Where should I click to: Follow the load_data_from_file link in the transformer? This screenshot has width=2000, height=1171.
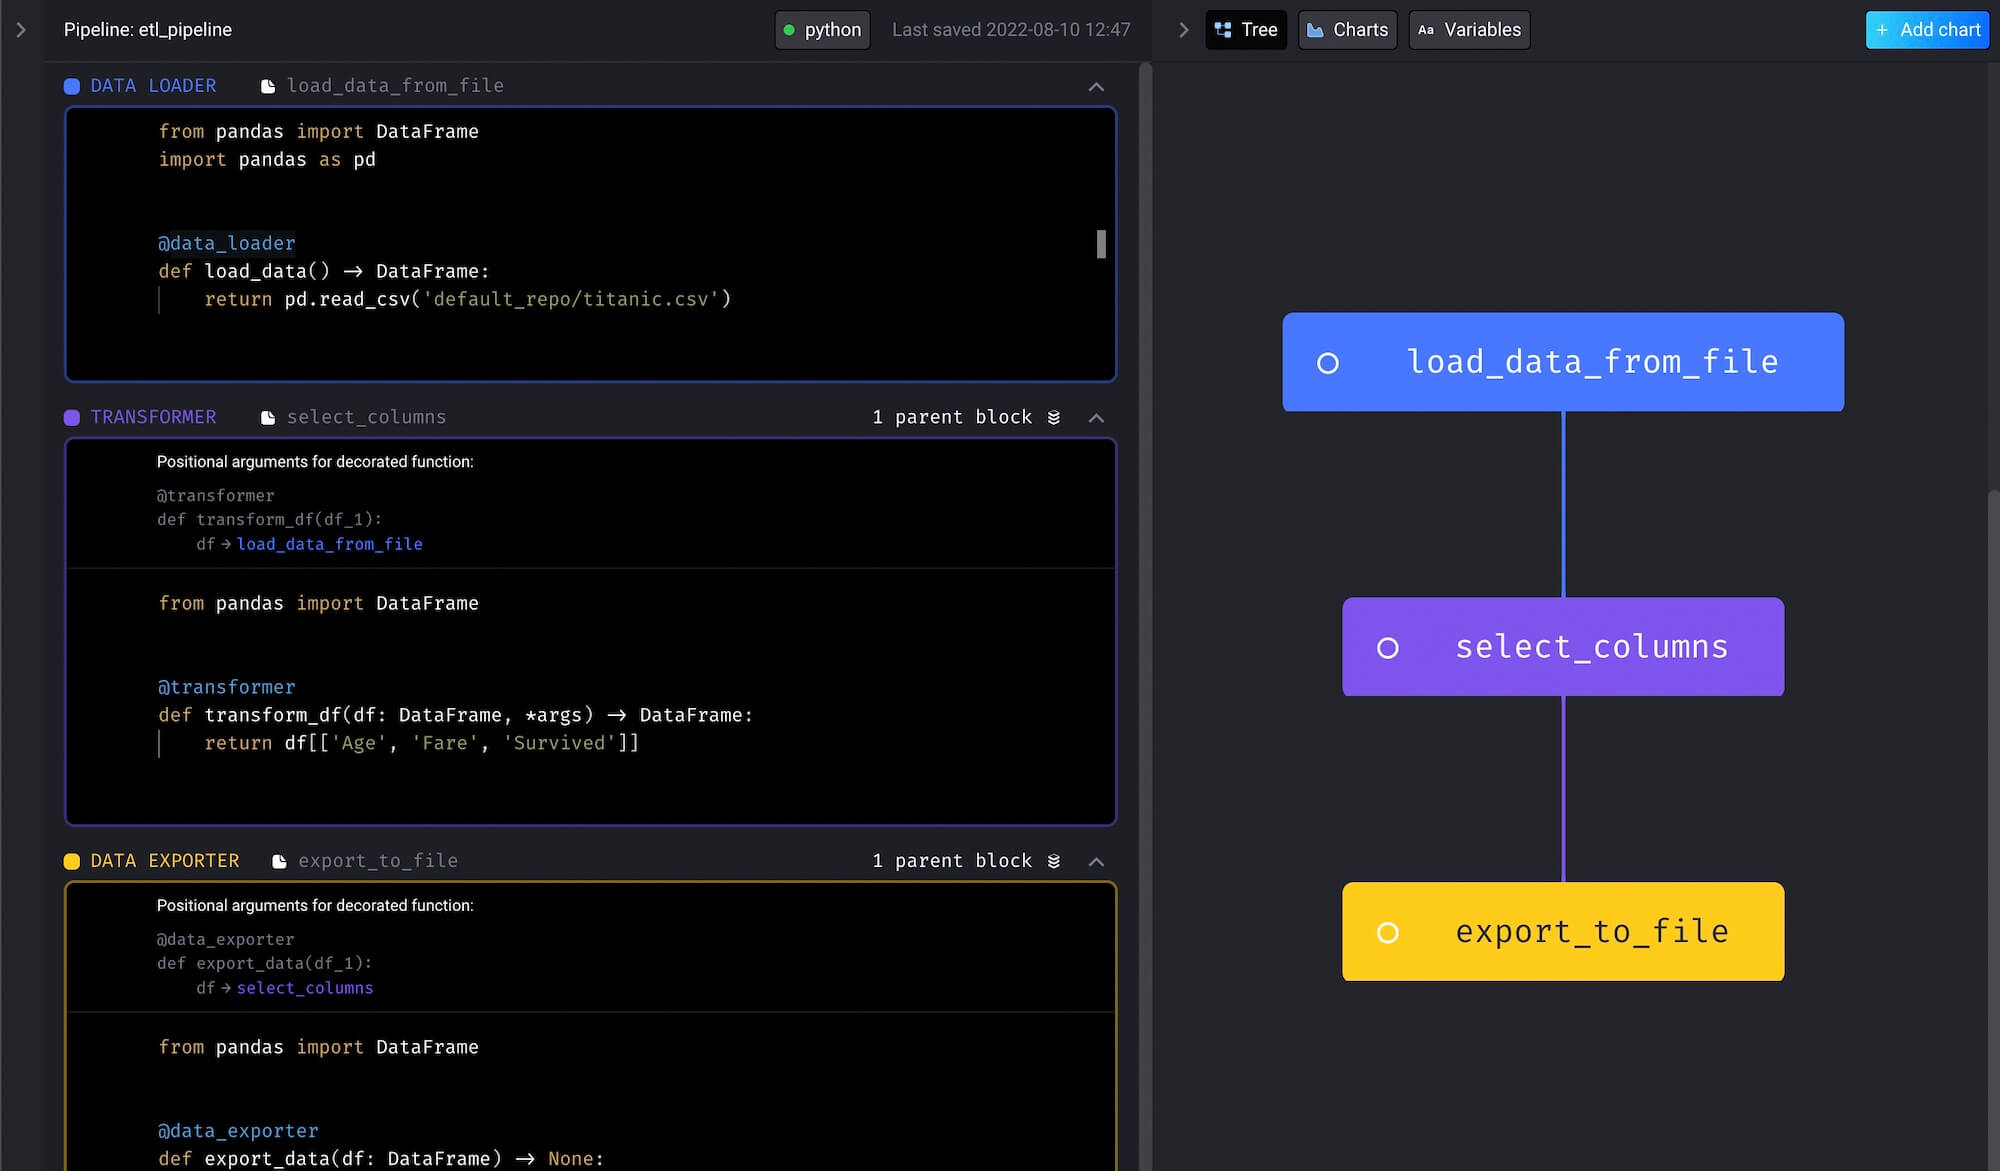(x=329, y=544)
